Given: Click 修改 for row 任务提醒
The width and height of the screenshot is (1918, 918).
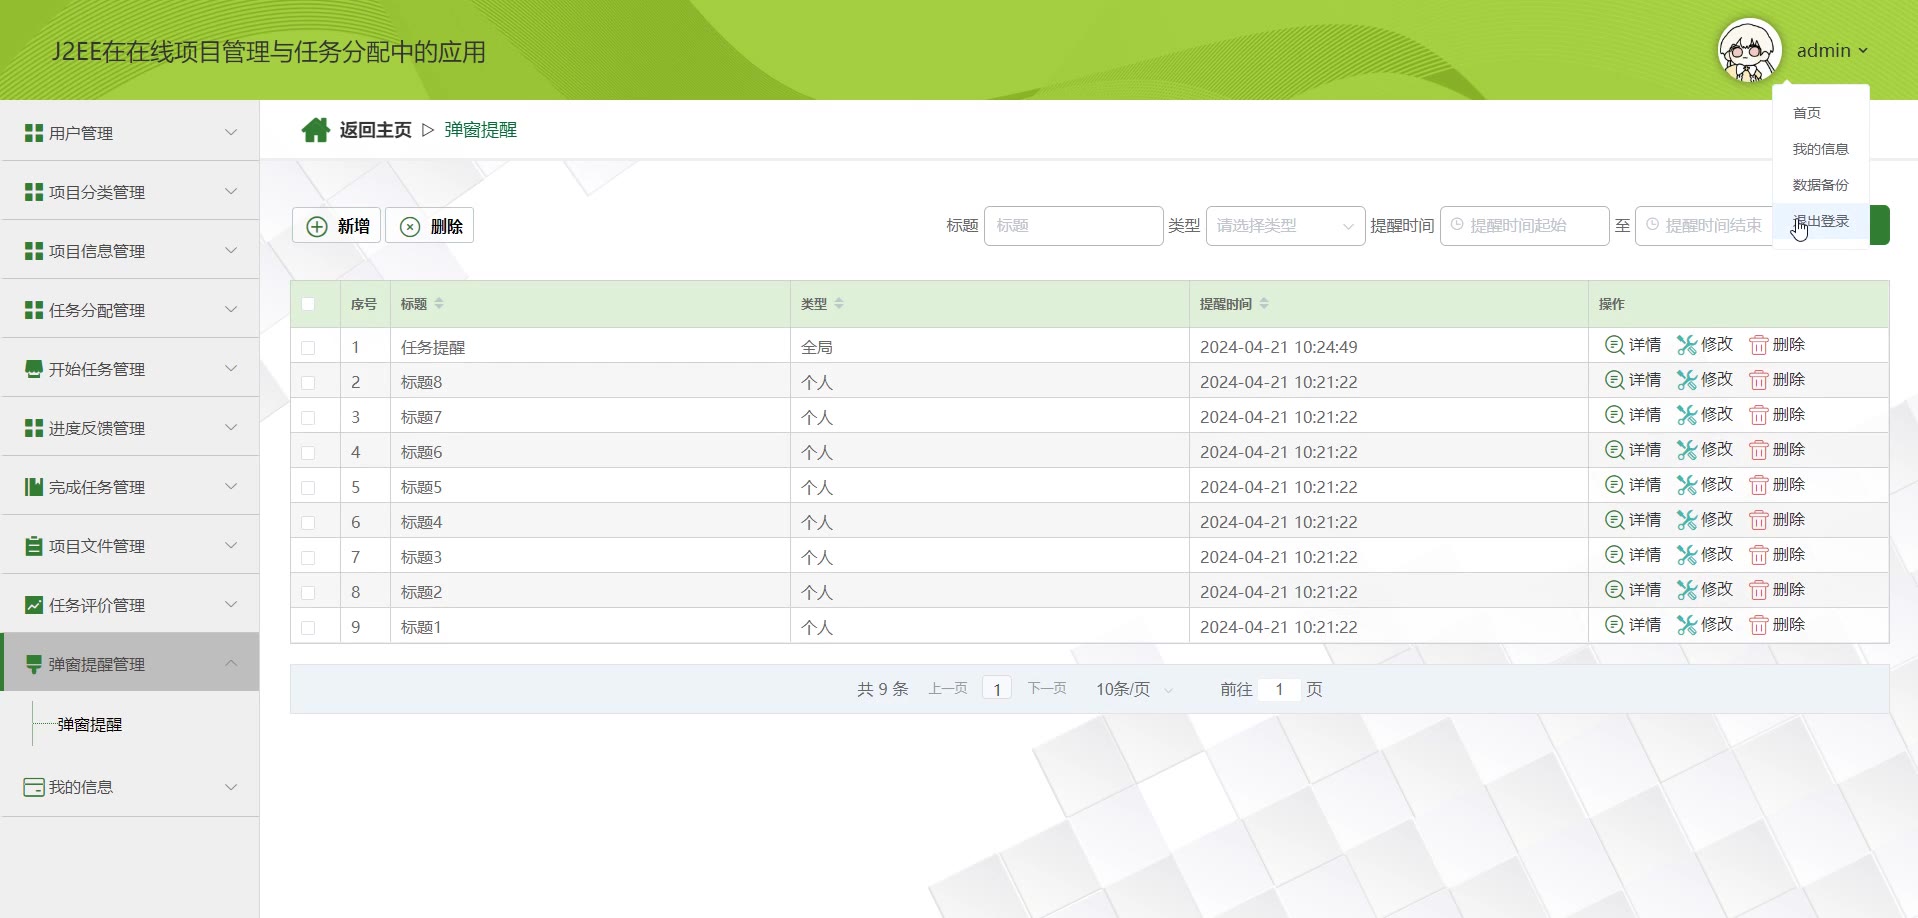Looking at the screenshot, I should (1705, 345).
